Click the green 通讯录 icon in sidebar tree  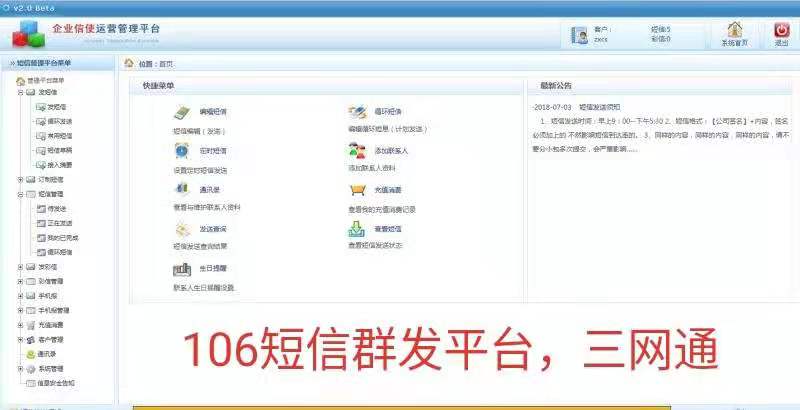point(31,354)
